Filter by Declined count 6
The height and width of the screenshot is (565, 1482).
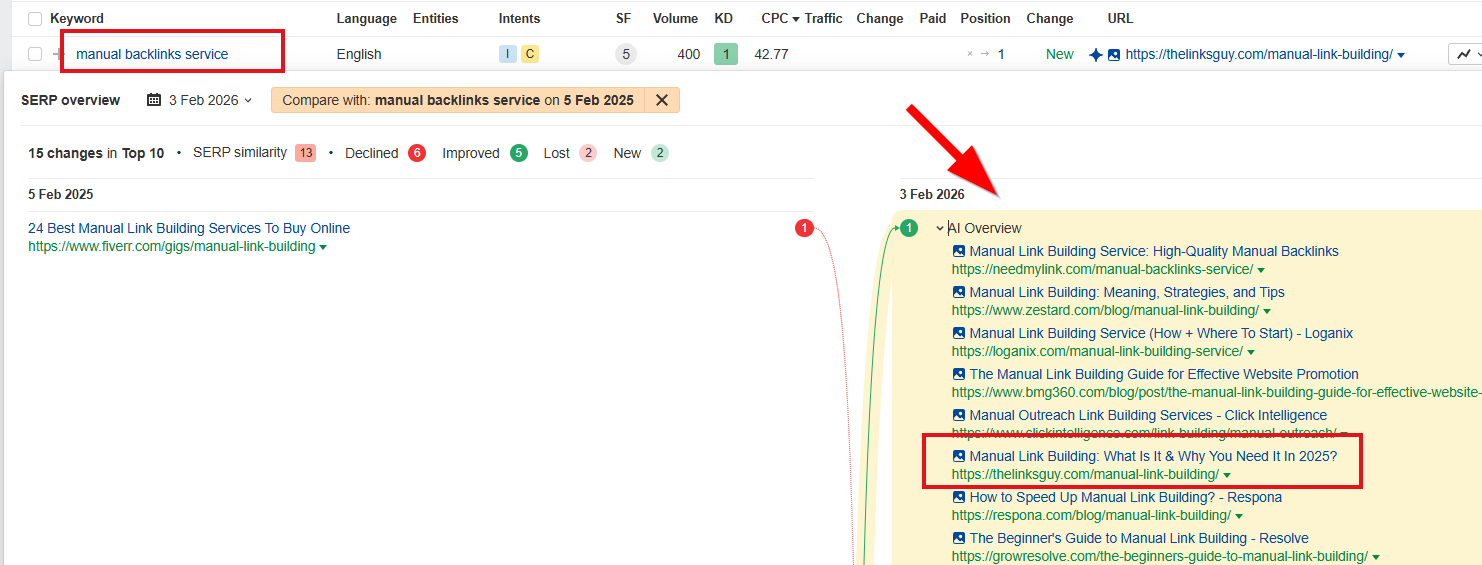[x=417, y=153]
